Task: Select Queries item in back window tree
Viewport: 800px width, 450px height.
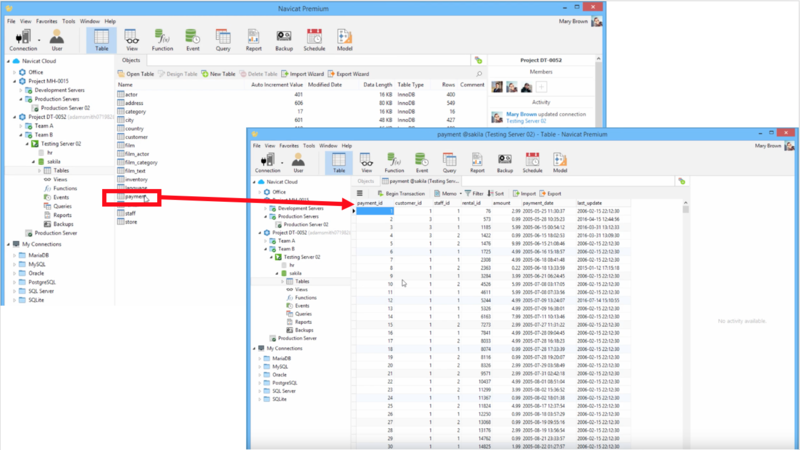Action: point(62,206)
